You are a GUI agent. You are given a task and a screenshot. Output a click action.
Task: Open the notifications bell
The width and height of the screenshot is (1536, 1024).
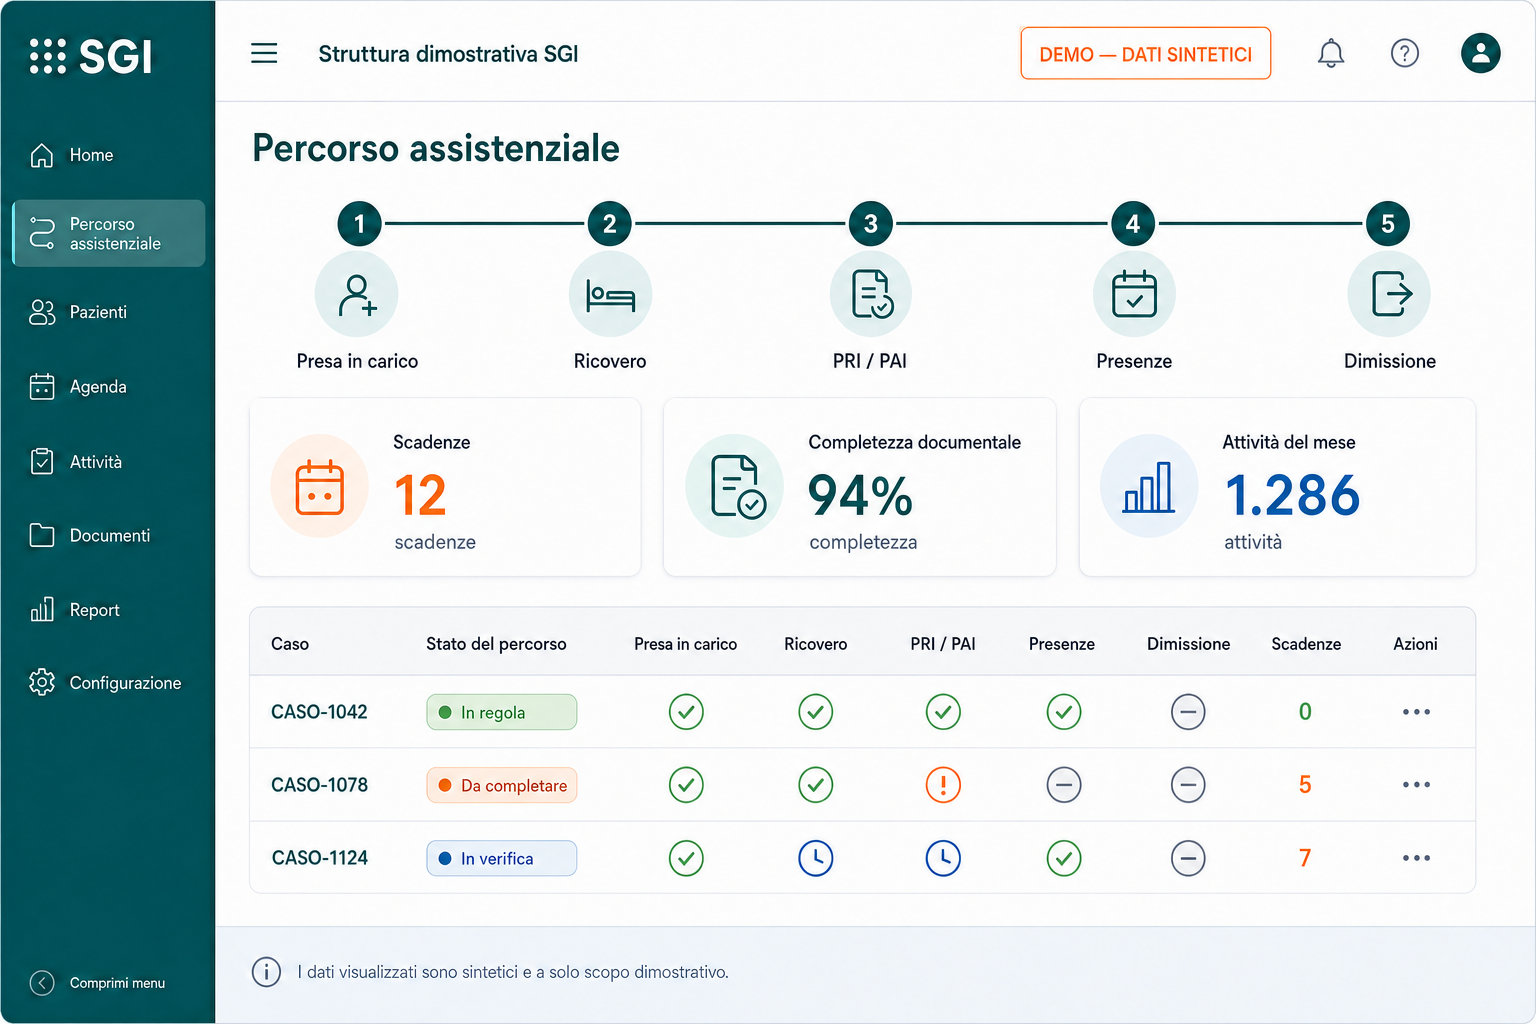(1330, 53)
